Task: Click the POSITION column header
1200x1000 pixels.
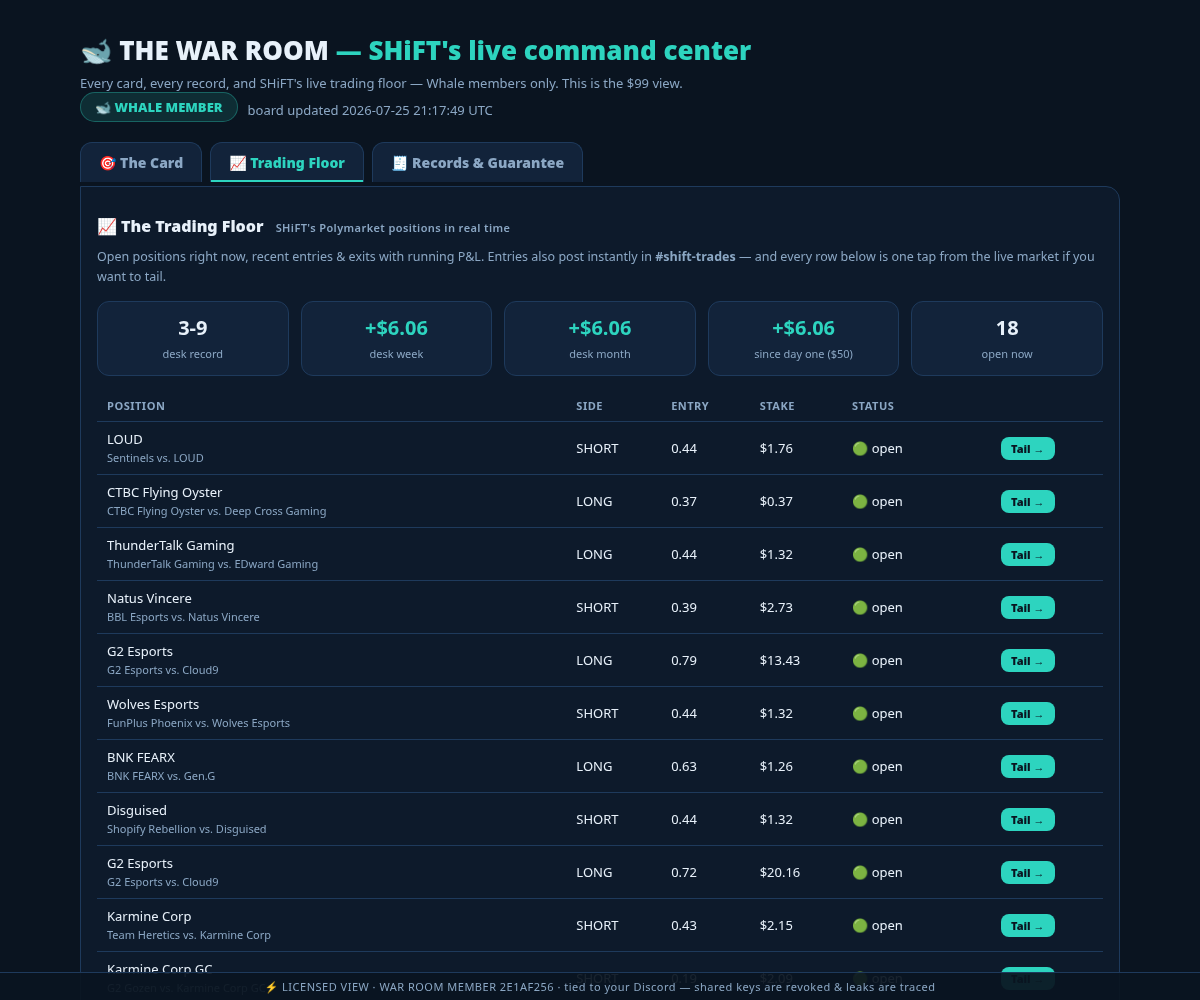Action: 136,406
